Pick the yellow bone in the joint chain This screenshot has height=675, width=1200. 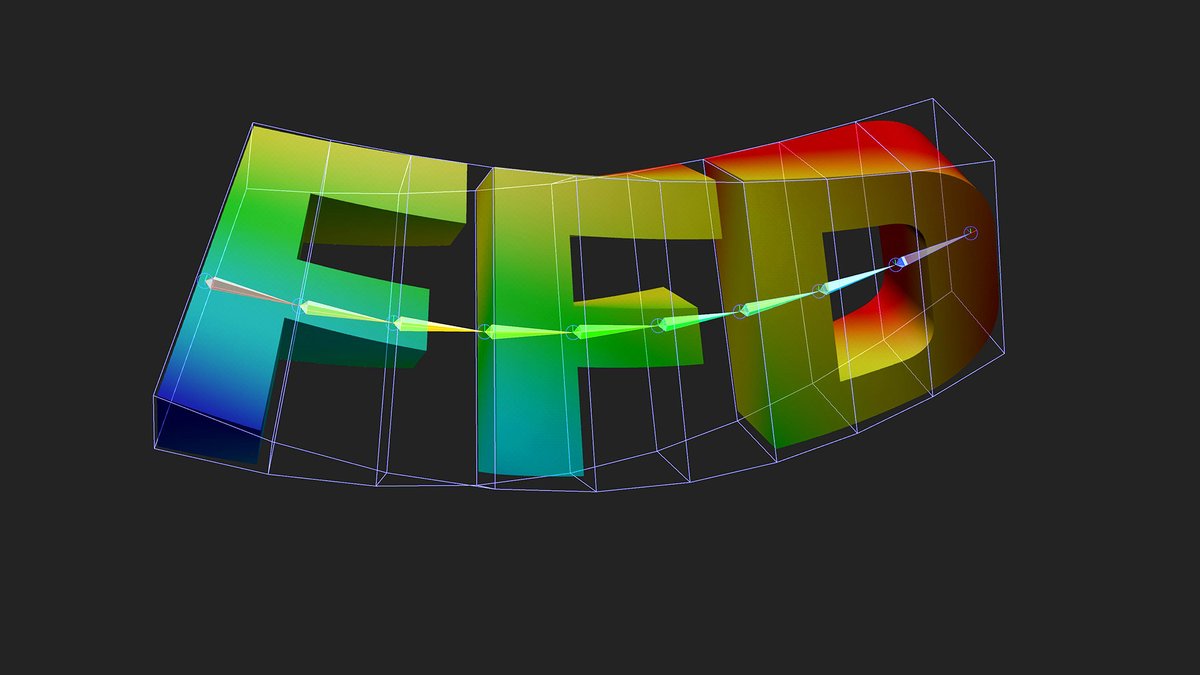(x=438, y=326)
